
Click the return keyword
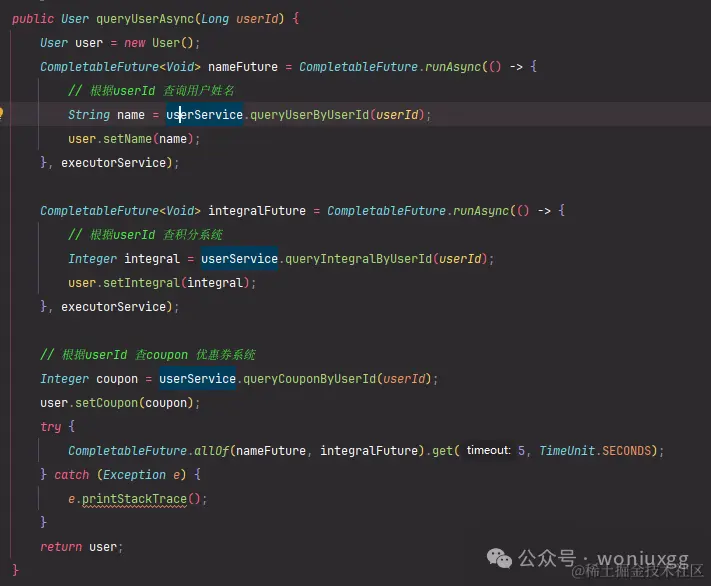click(61, 547)
